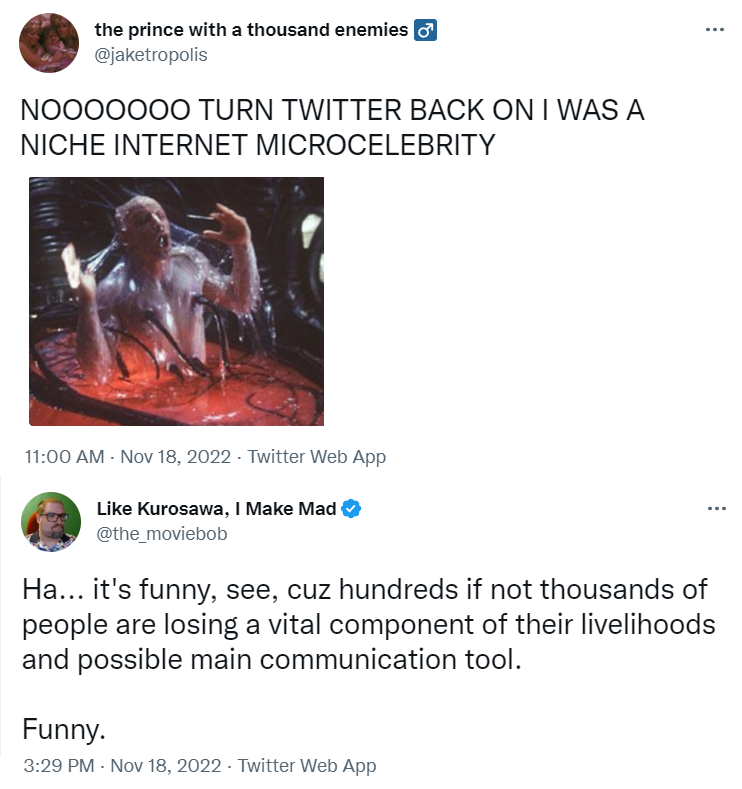Viewport: 742px width, 789px height.
Task: Open the profile "the prince with a thousand enemies"
Action: pyautogui.click(x=251, y=30)
